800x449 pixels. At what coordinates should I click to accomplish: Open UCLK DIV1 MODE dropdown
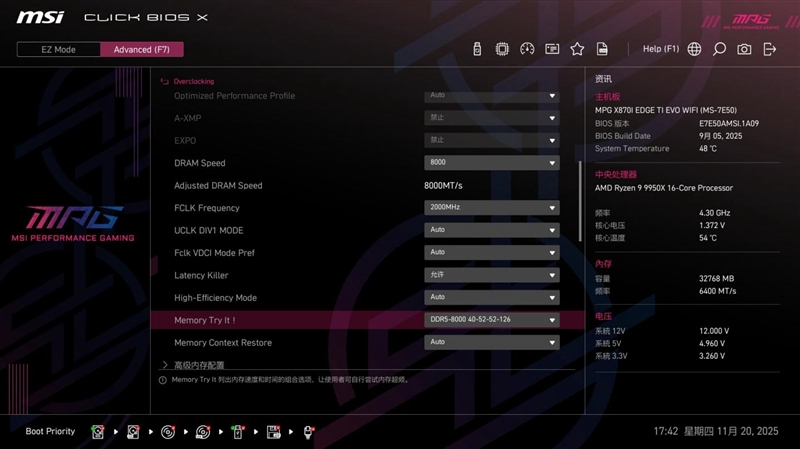click(492, 230)
